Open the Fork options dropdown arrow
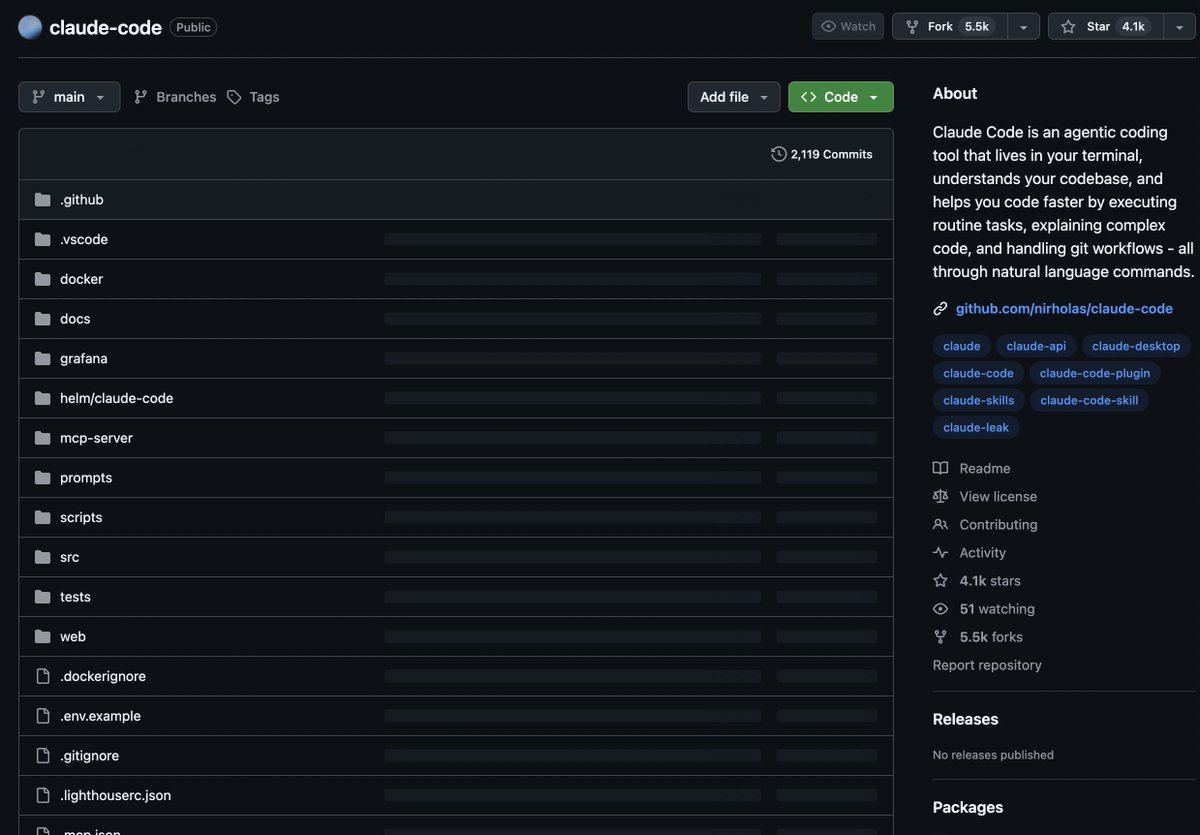This screenshot has height=835, width=1200. 1023,26
